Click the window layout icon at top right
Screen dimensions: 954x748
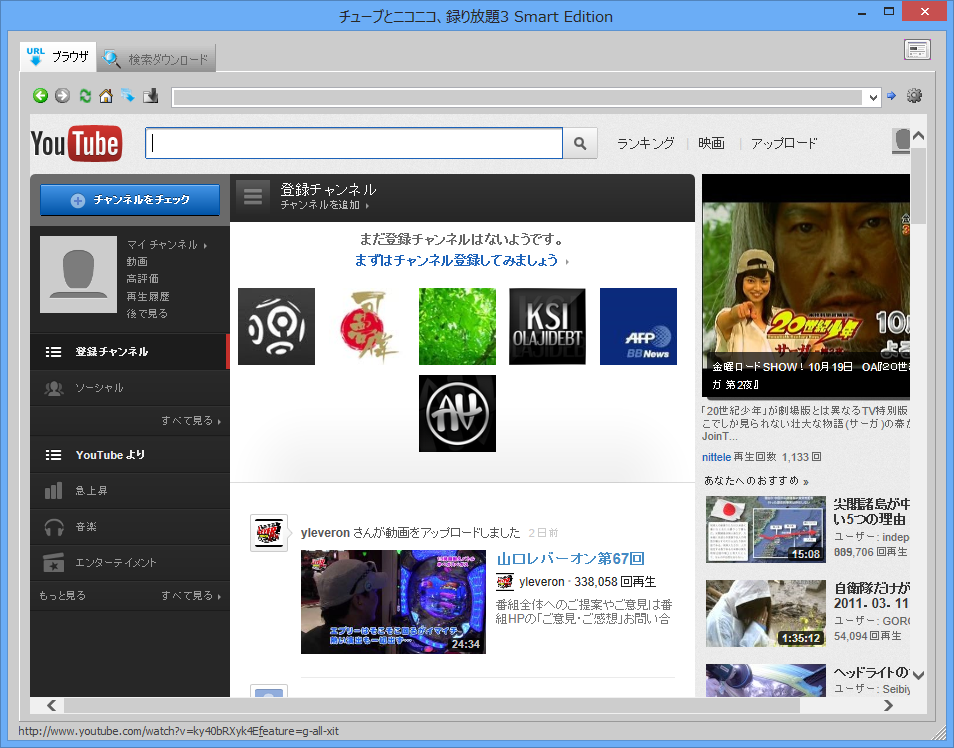917,49
